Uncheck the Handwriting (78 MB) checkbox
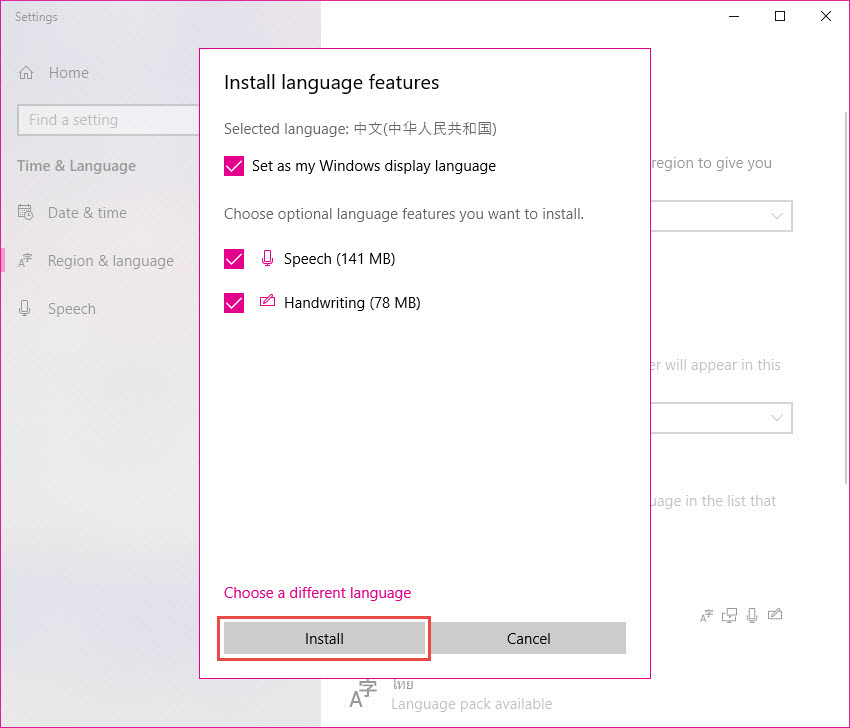Image resolution: width=850 pixels, height=728 pixels. click(x=234, y=303)
